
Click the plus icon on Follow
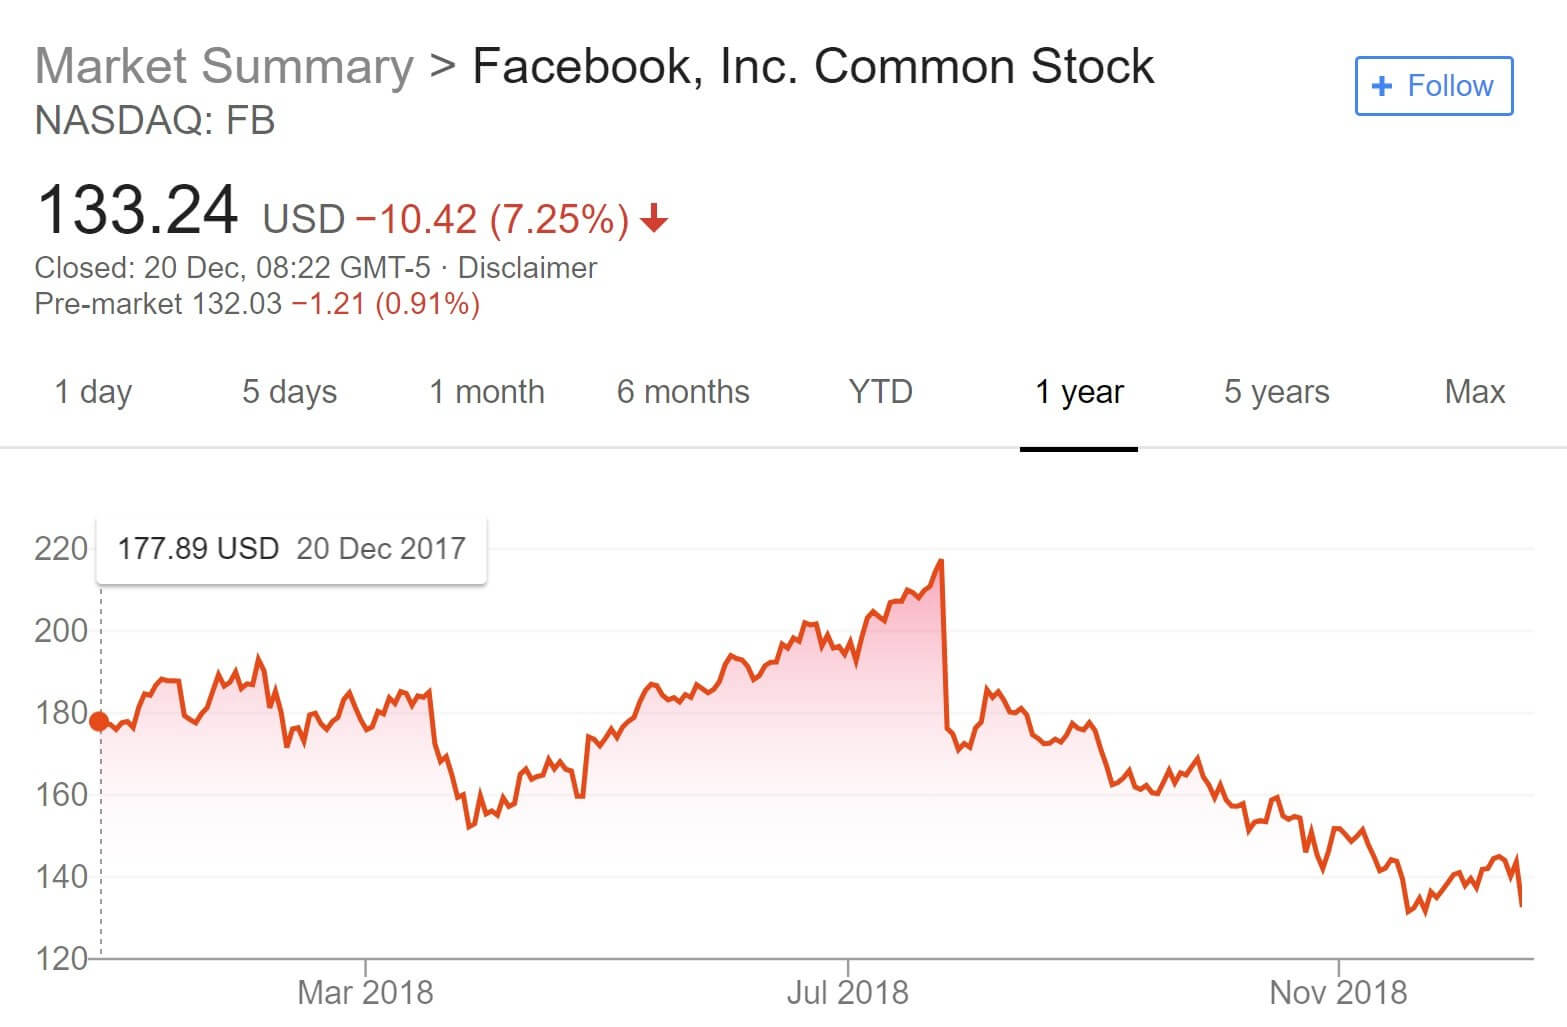1382,86
